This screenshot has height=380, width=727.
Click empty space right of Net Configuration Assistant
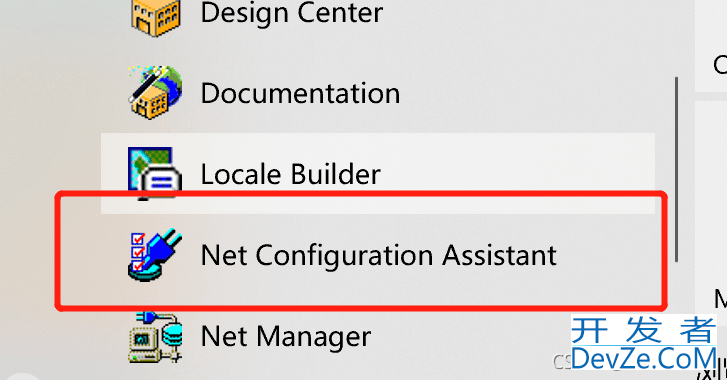click(607, 255)
